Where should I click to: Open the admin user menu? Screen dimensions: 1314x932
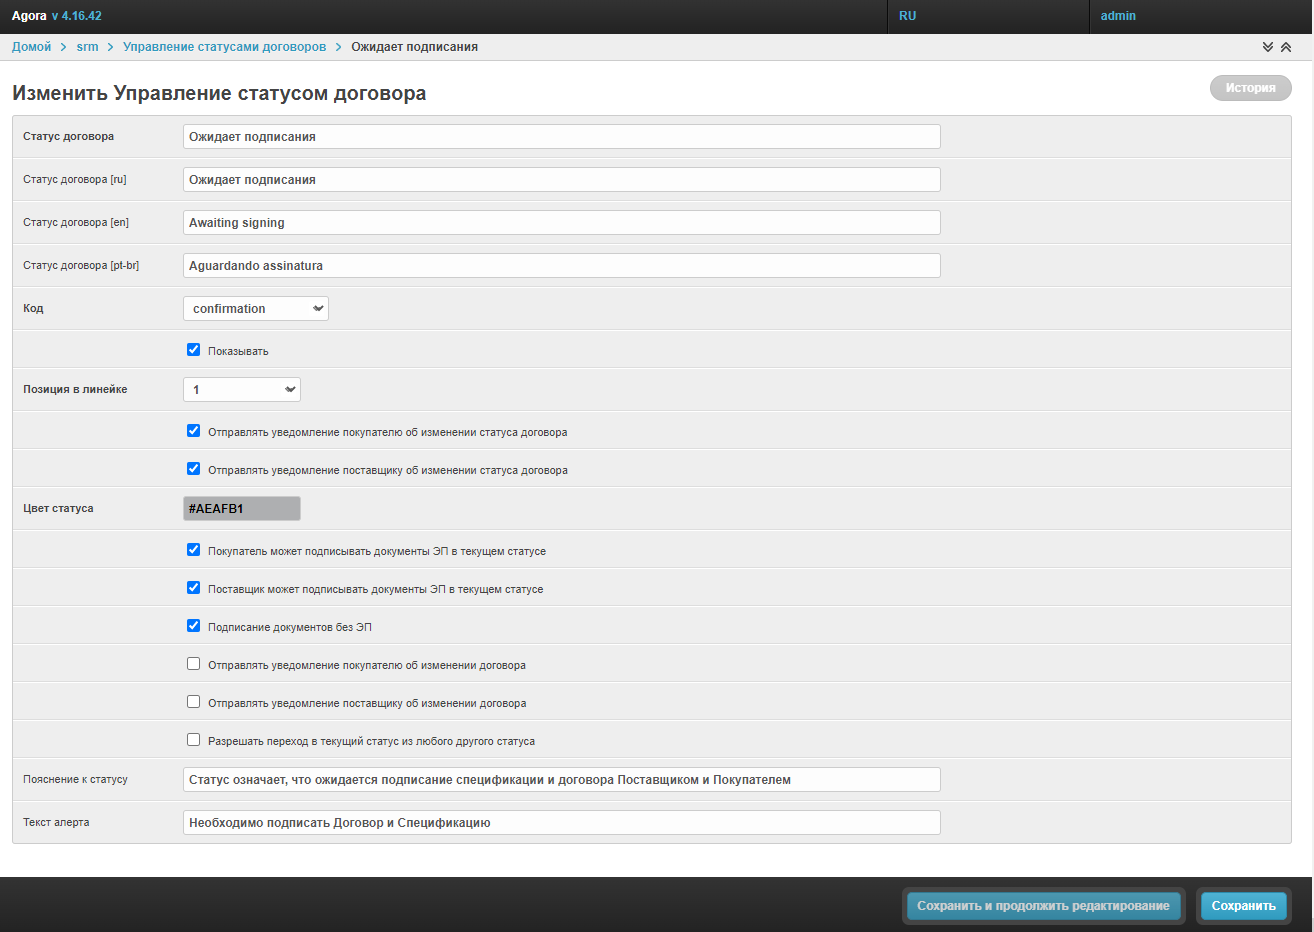[1118, 16]
